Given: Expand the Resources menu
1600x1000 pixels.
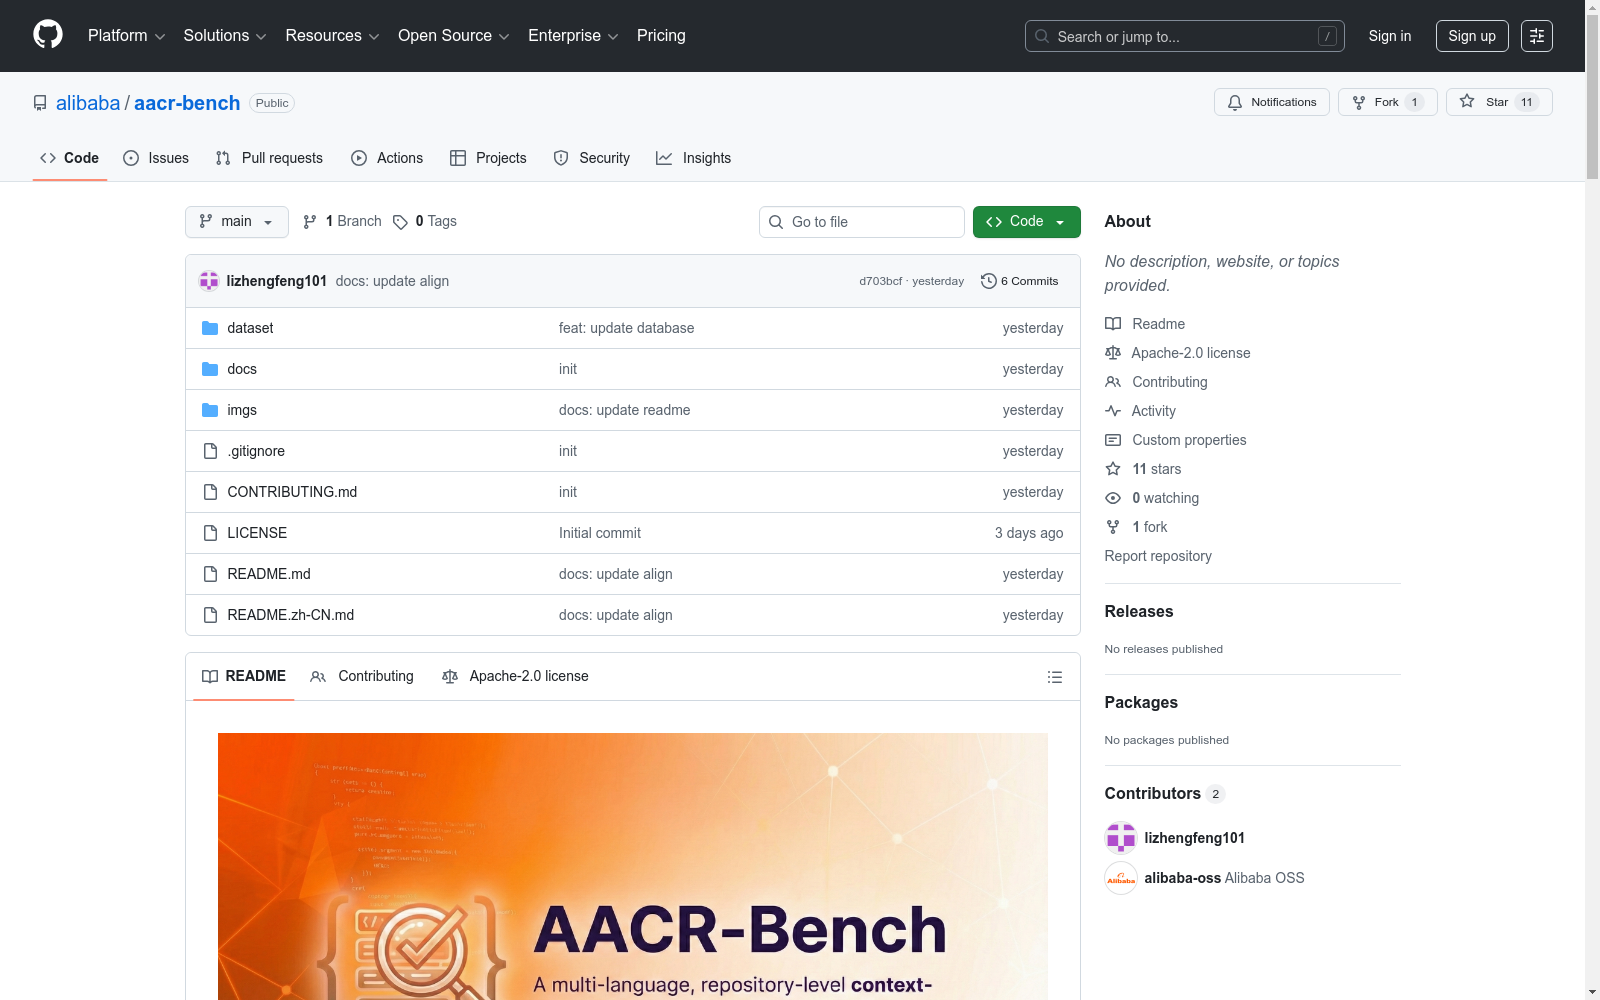Looking at the screenshot, I should [x=332, y=36].
